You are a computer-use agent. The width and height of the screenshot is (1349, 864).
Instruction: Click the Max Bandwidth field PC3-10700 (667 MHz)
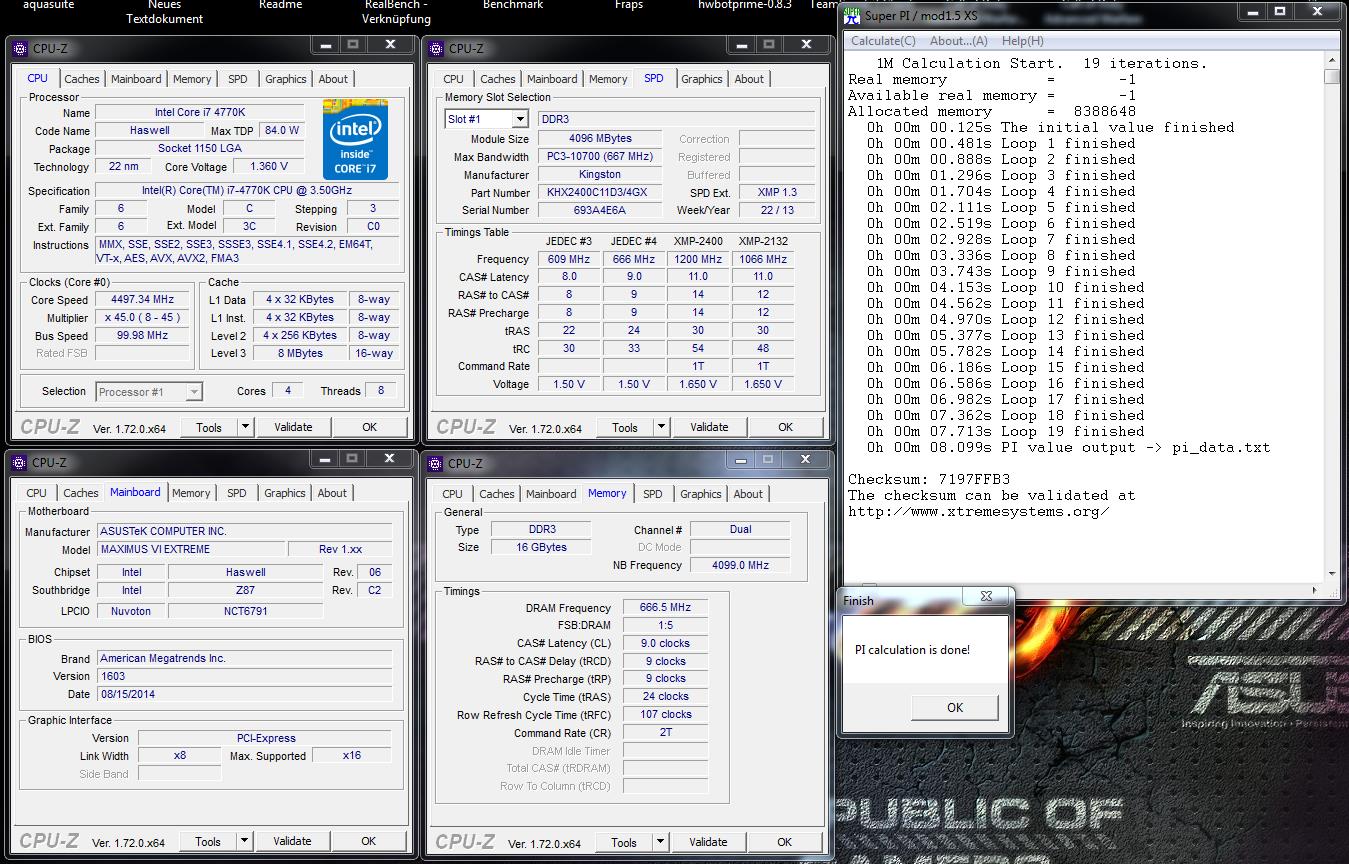pos(600,156)
